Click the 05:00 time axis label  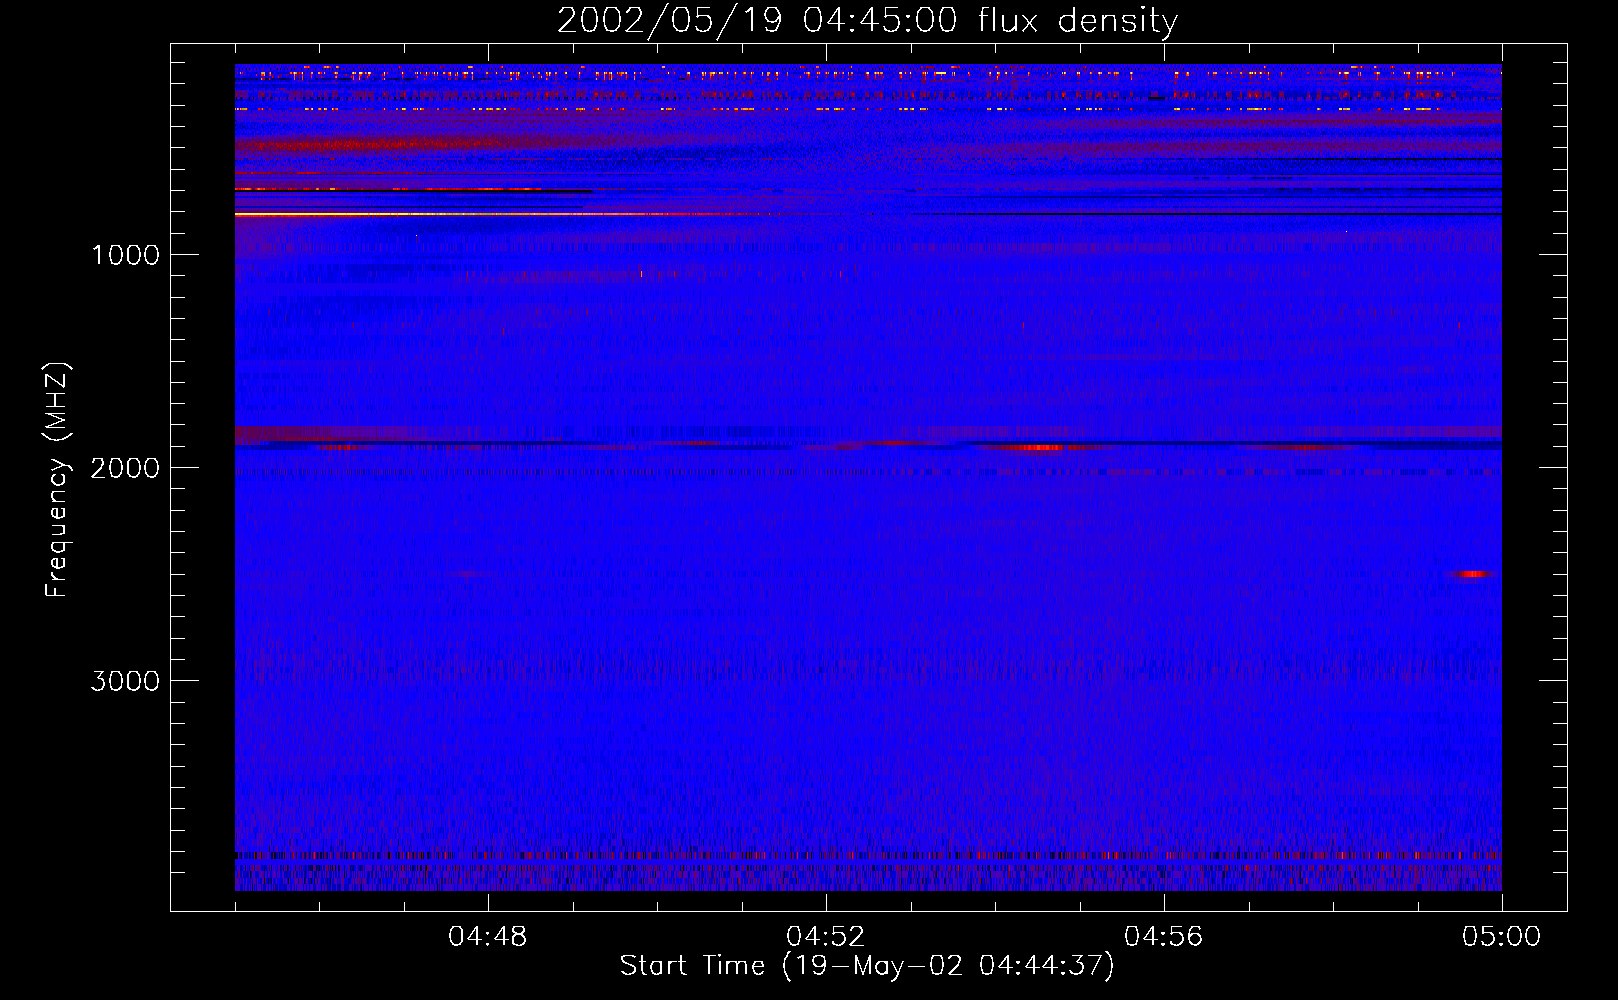click(1502, 936)
